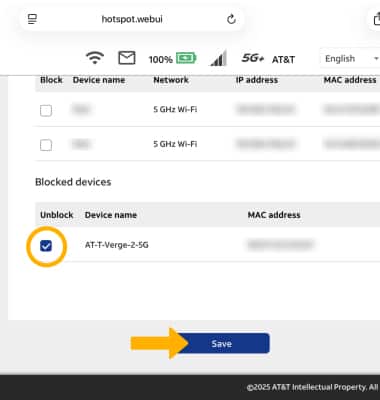Click the 5G+ network indicator
The image size is (380, 400).
coord(253,58)
